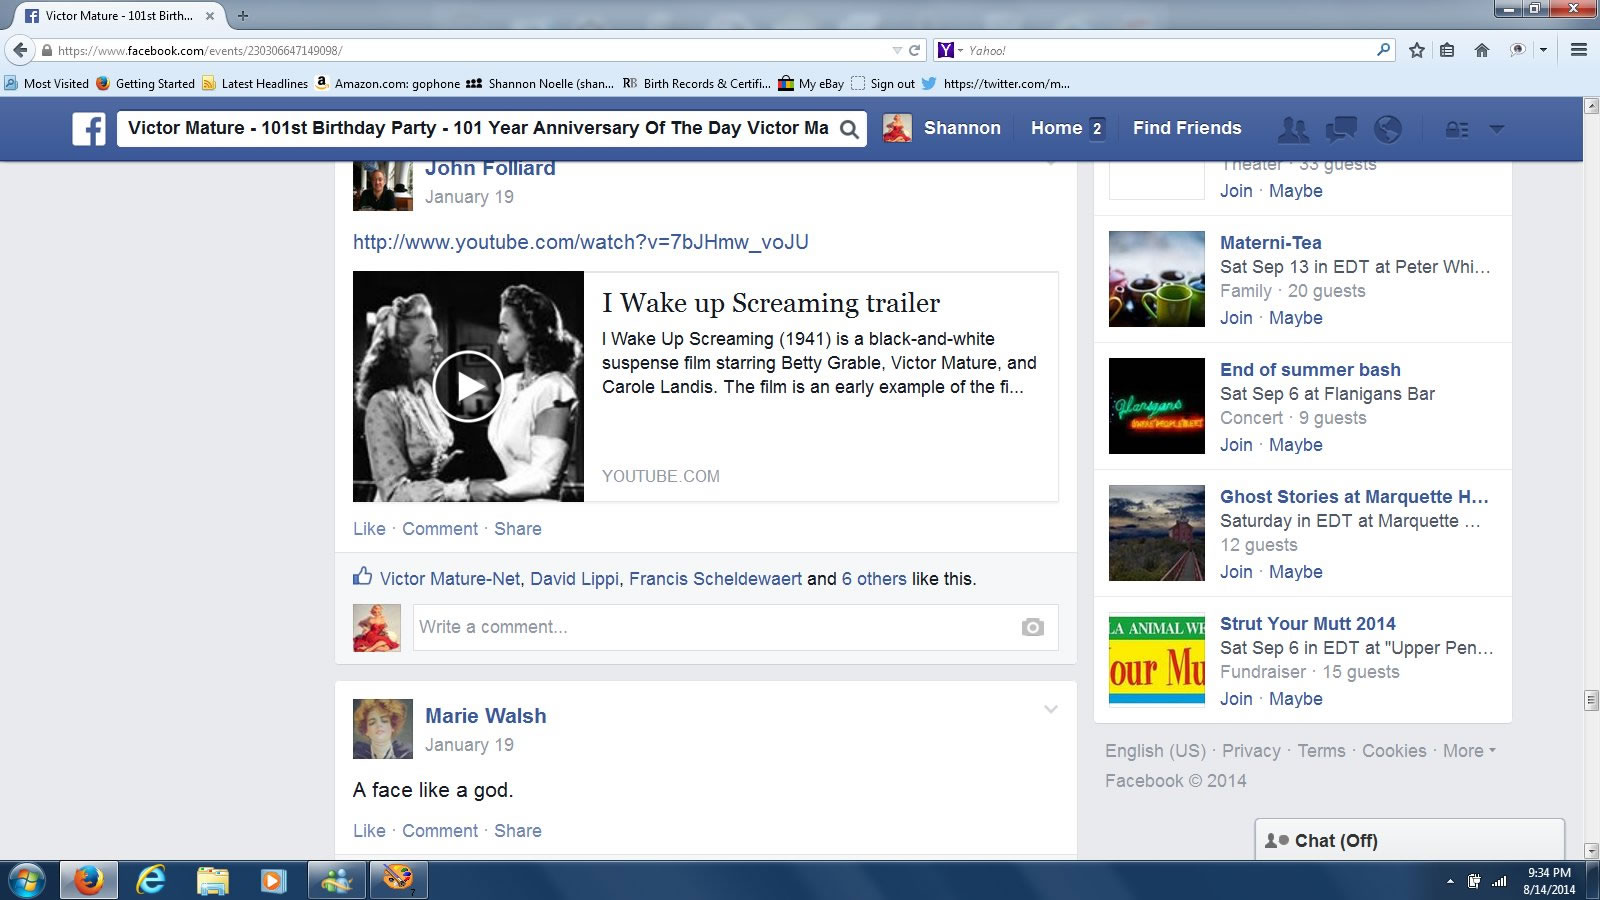Open Paint from the taskbar

pyautogui.click(x=398, y=880)
